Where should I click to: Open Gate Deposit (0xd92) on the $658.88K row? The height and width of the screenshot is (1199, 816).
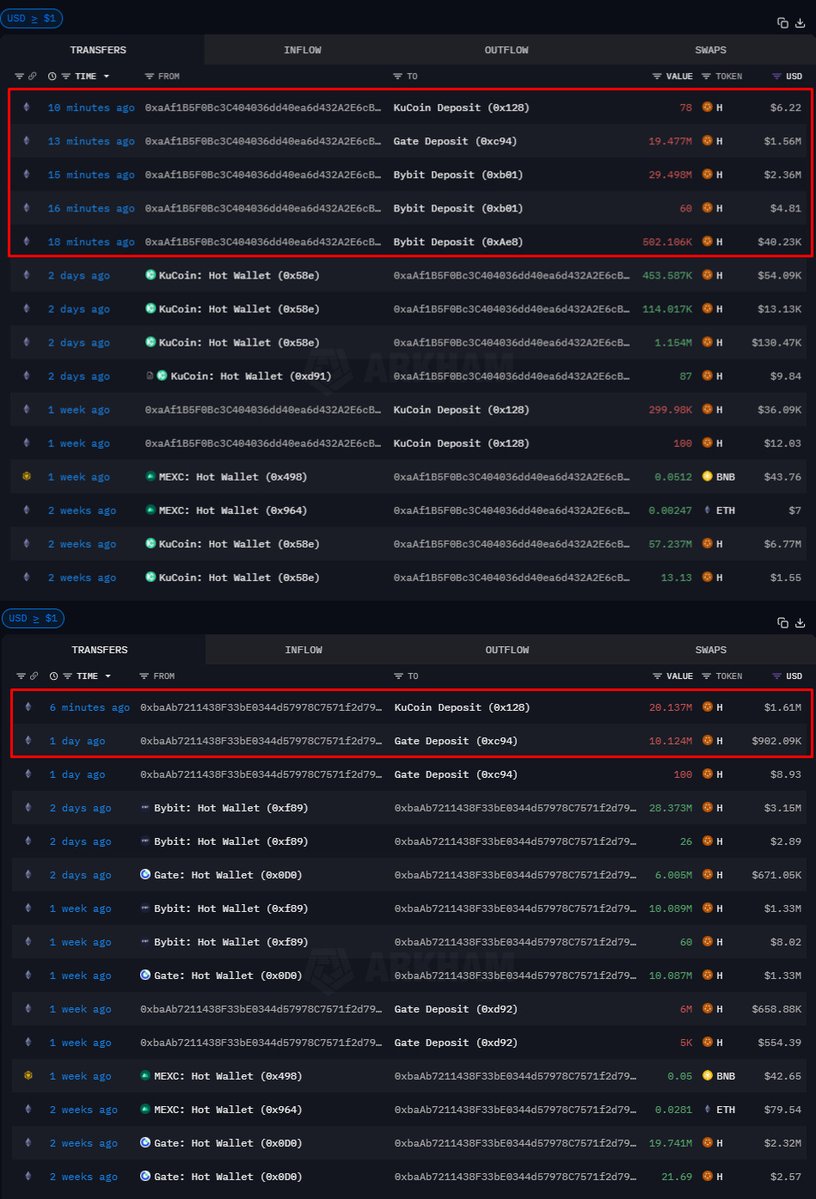(456, 1009)
